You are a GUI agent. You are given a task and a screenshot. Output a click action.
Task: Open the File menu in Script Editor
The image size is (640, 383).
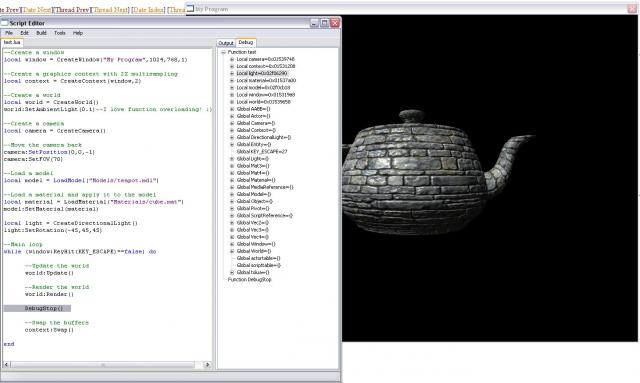point(9,33)
